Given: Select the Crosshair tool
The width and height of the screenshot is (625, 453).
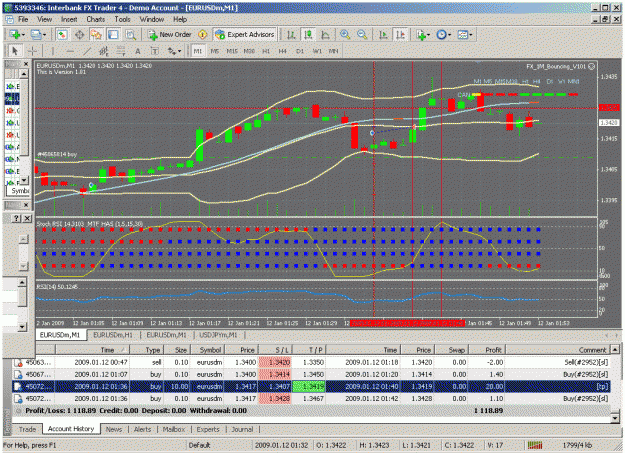Looking at the screenshot, I should click(32, 51).
